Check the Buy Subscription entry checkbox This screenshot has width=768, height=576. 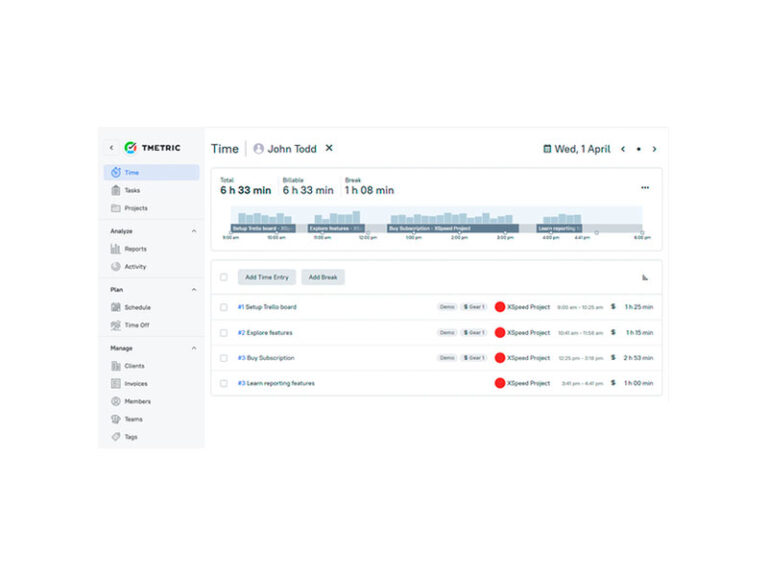tap(224, 358)
